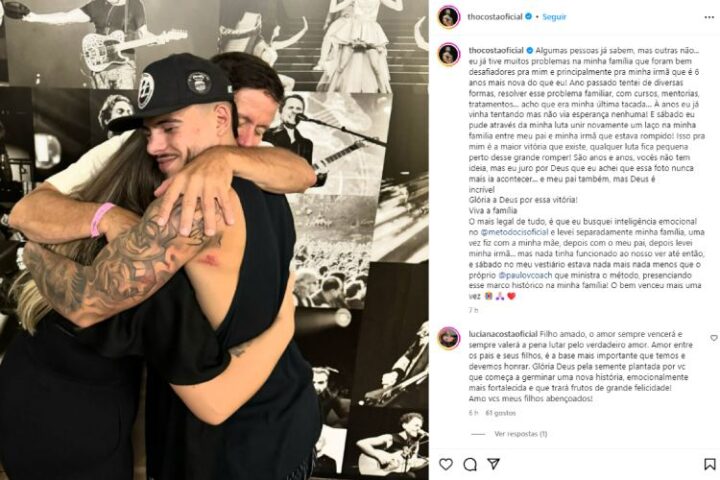720x480 pixels.
Task: Like the post with the heart icon
Action: click(445, 464)
